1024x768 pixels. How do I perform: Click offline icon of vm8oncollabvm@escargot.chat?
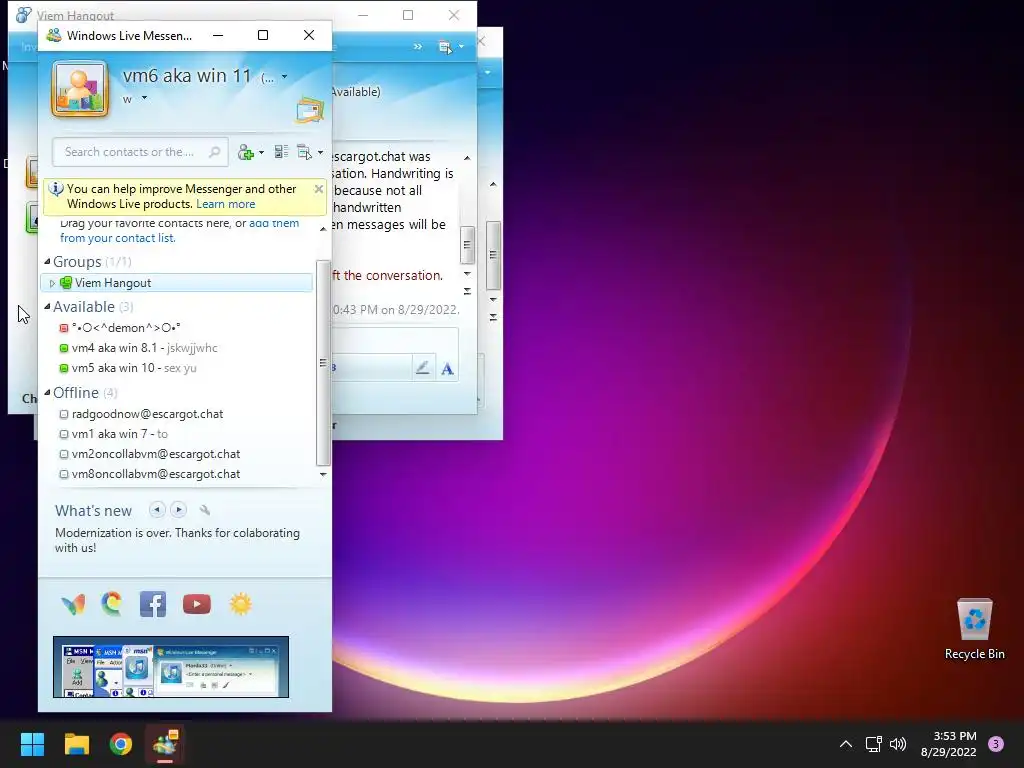(63, 474)
